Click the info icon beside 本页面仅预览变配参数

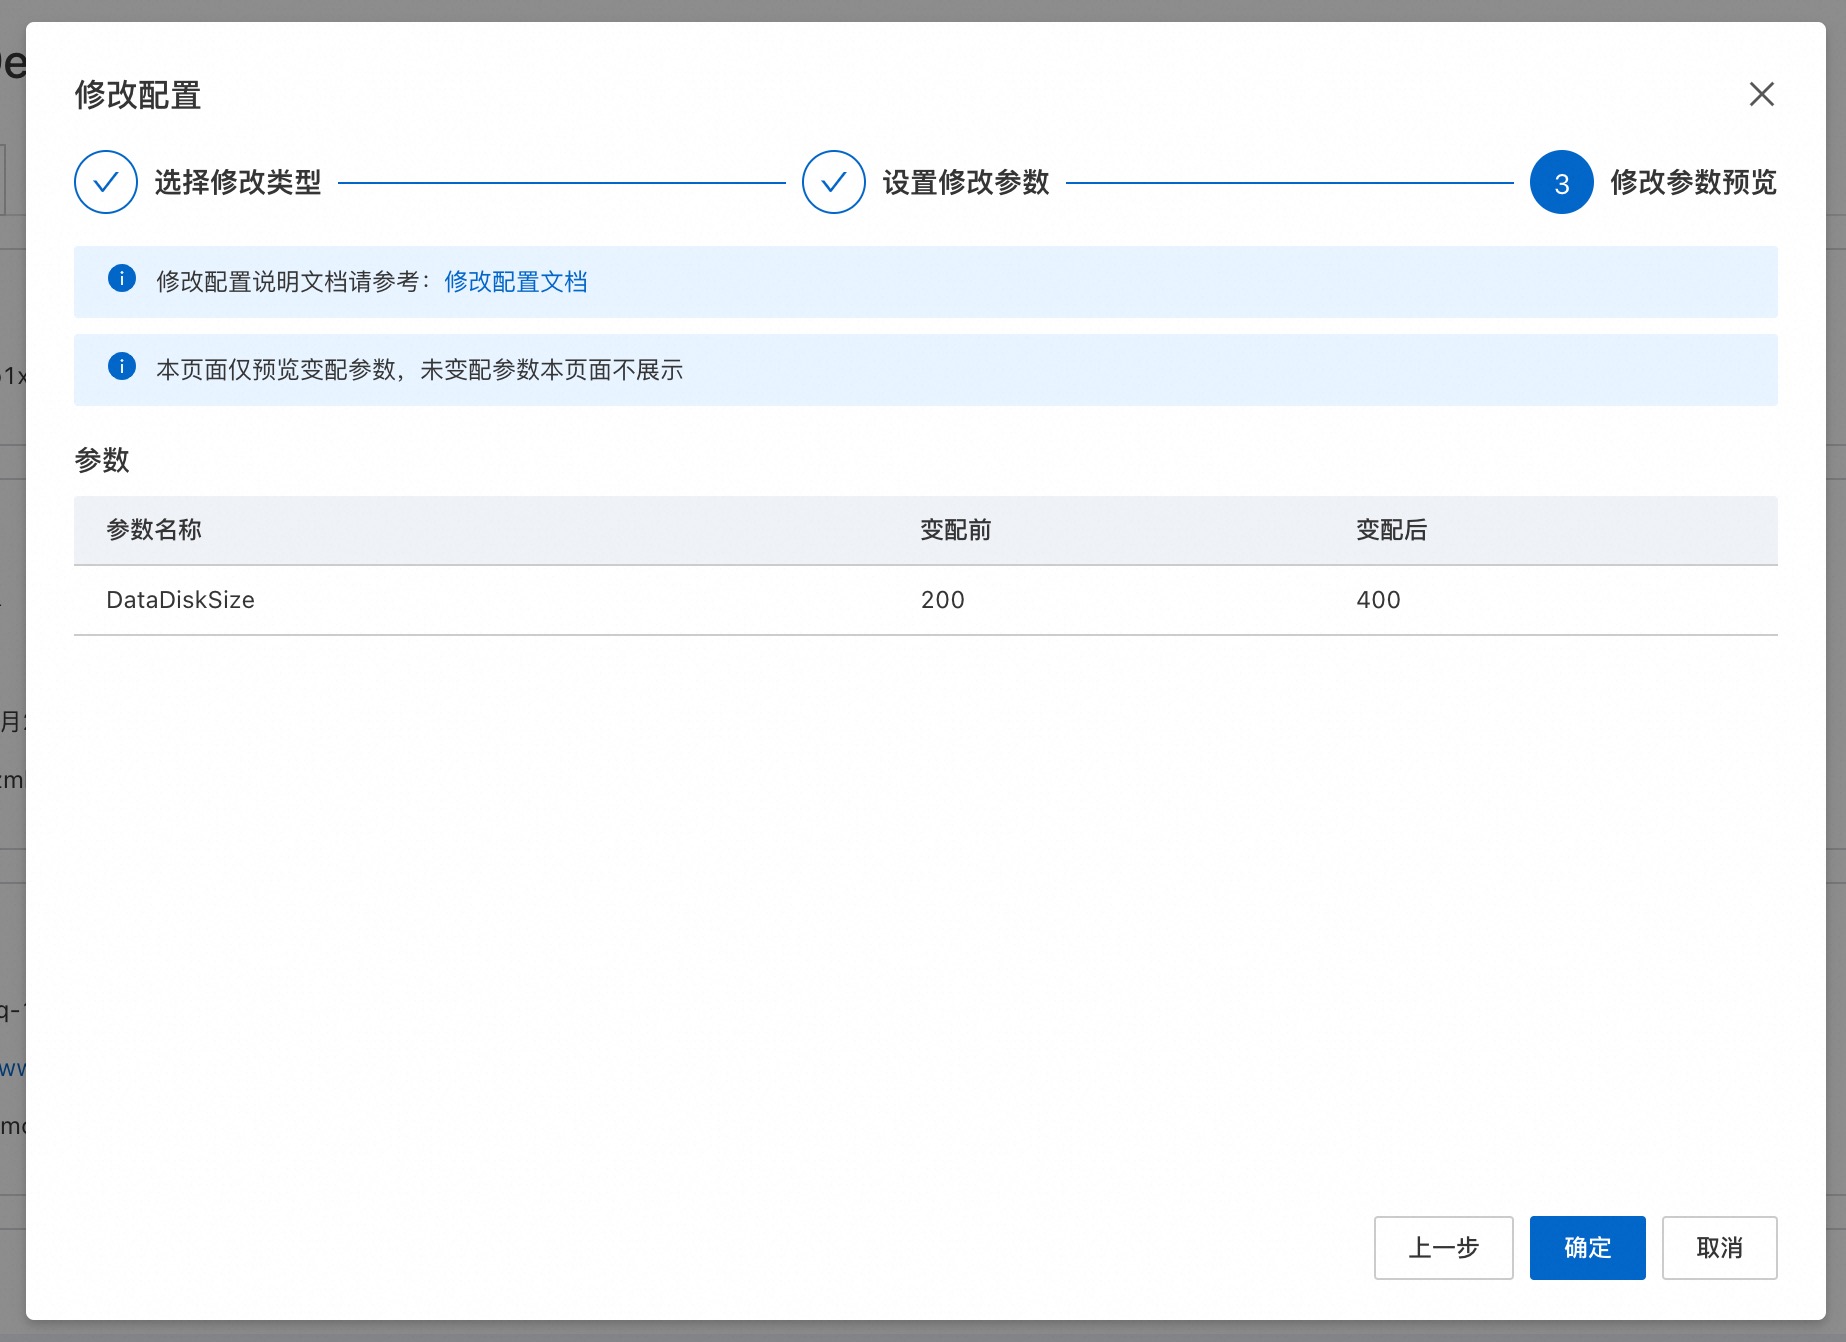point(122,367)
